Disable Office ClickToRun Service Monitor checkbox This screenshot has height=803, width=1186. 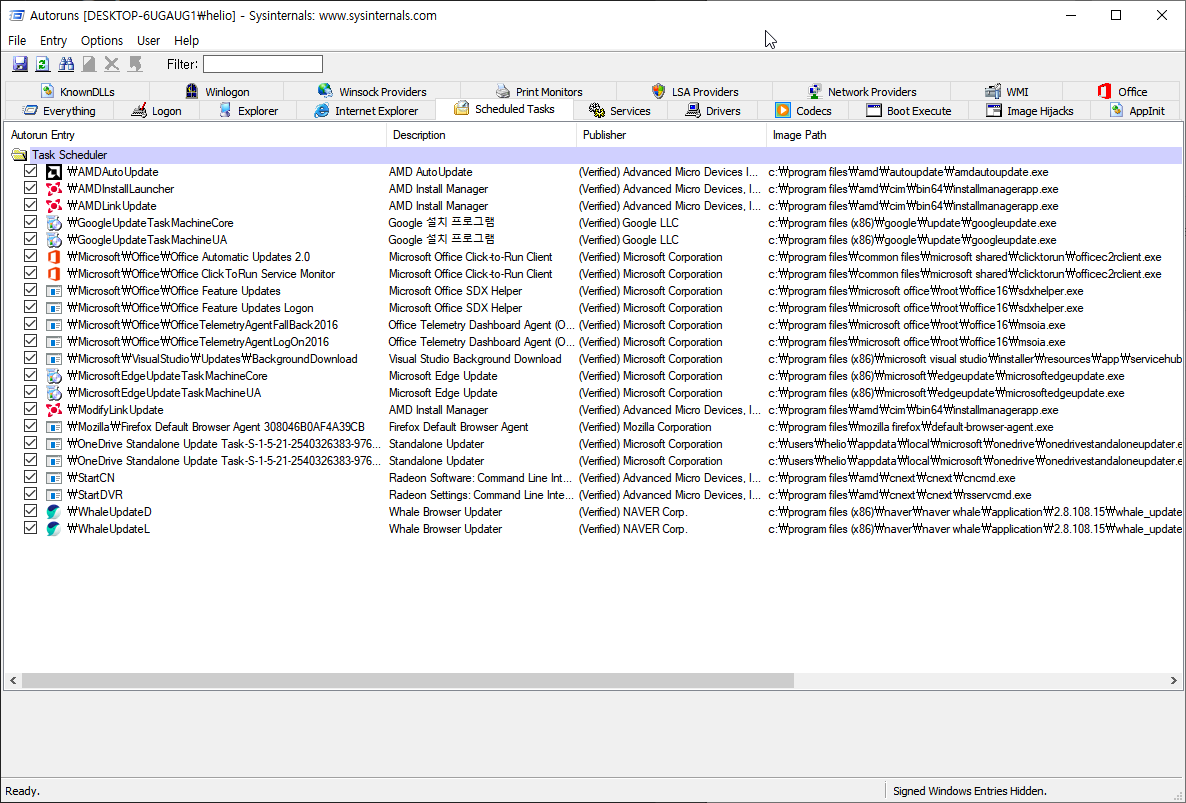pos(30,273)
